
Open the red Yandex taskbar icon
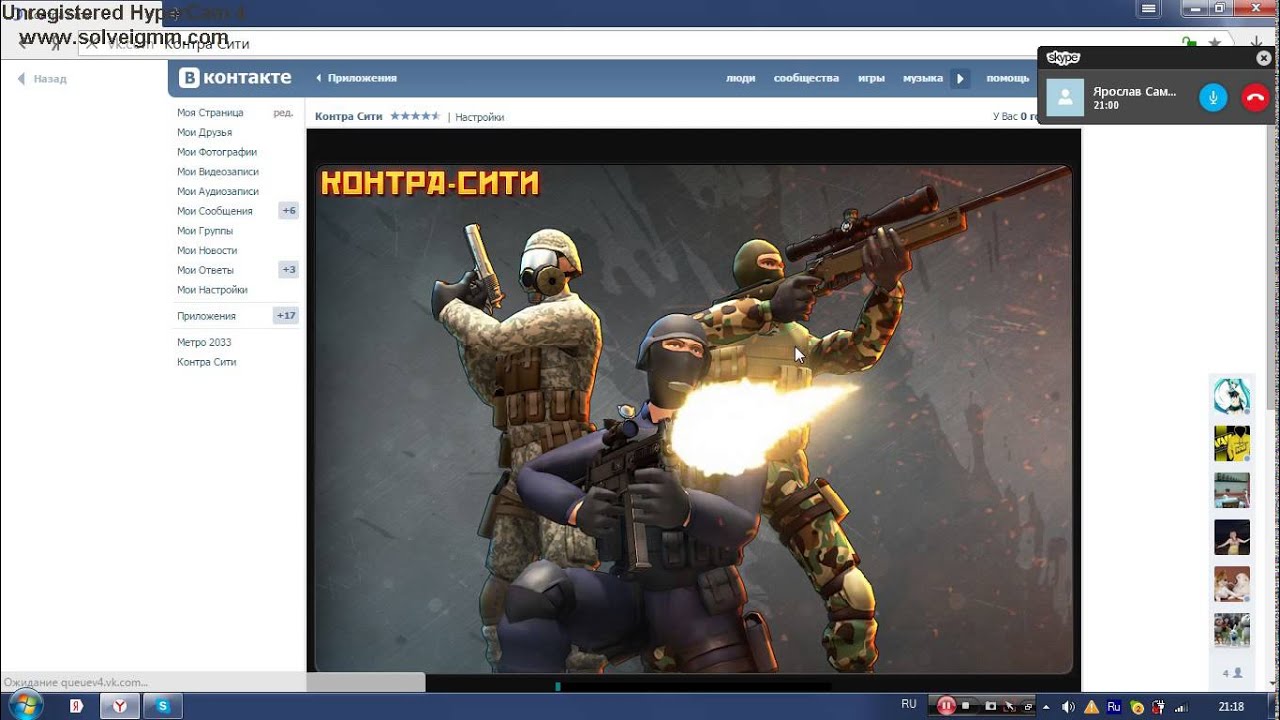pos(77,706)
